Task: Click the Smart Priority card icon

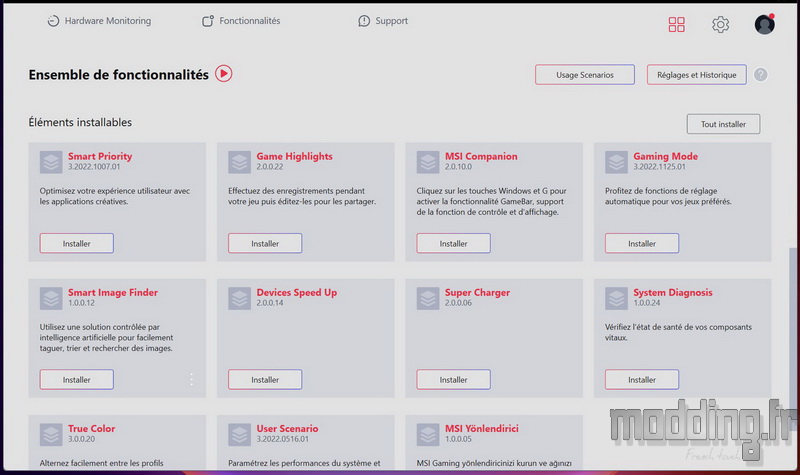Action: click(51, 162)
